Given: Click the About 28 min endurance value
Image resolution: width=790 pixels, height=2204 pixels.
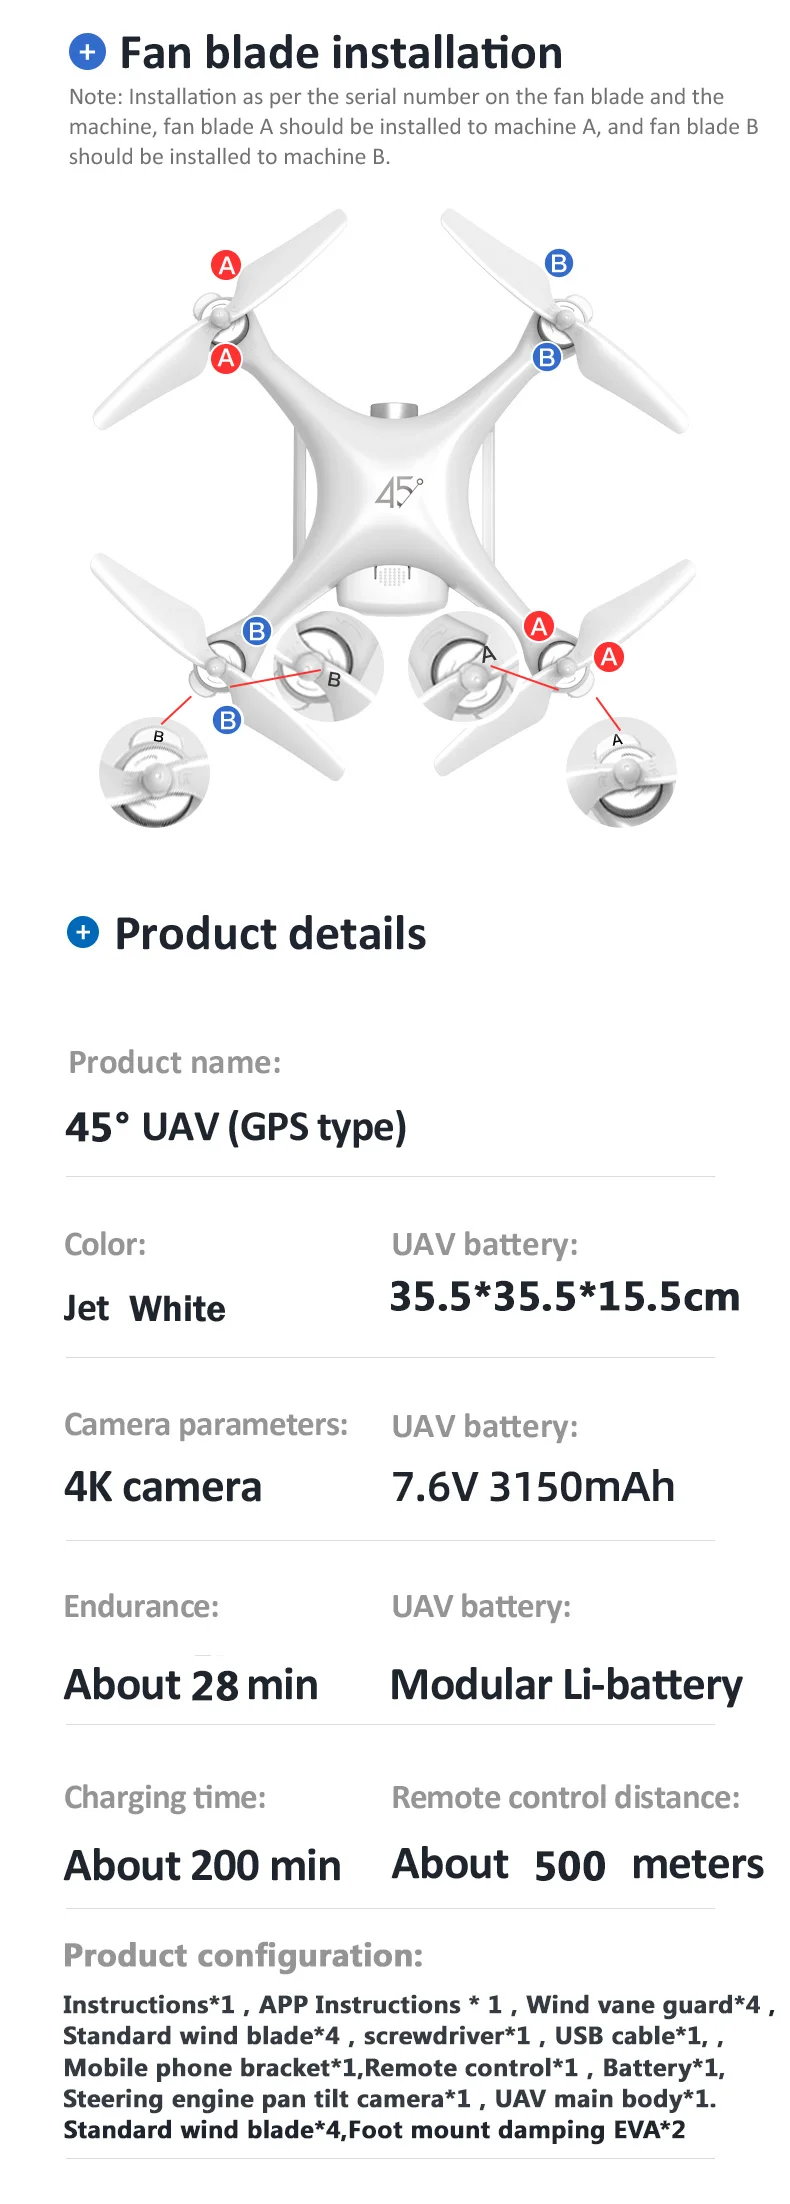Looking at the screenshot, I should coord(191,1685).
